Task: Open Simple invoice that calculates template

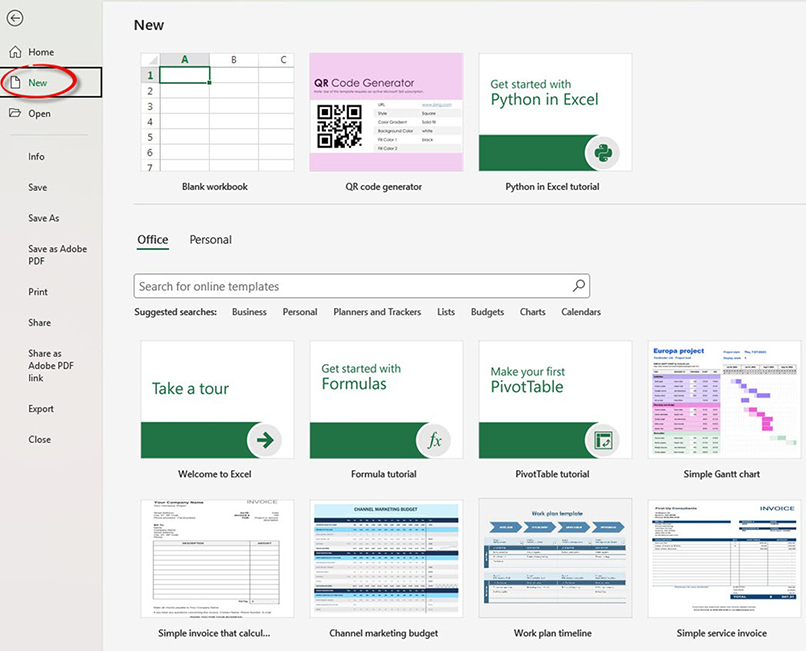Action: pos(217,558)
